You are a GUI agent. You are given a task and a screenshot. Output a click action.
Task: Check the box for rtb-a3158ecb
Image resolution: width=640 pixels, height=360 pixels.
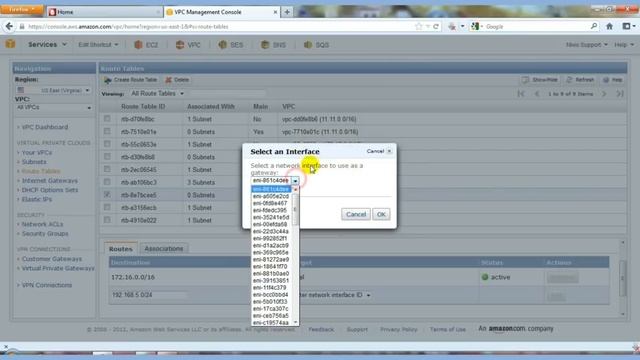tap(107, 207)
